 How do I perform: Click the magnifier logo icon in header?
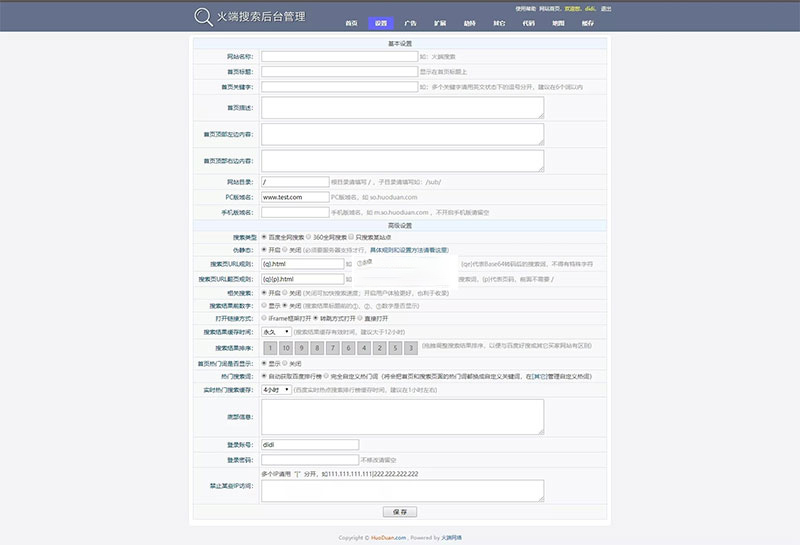tap(203, 16)
